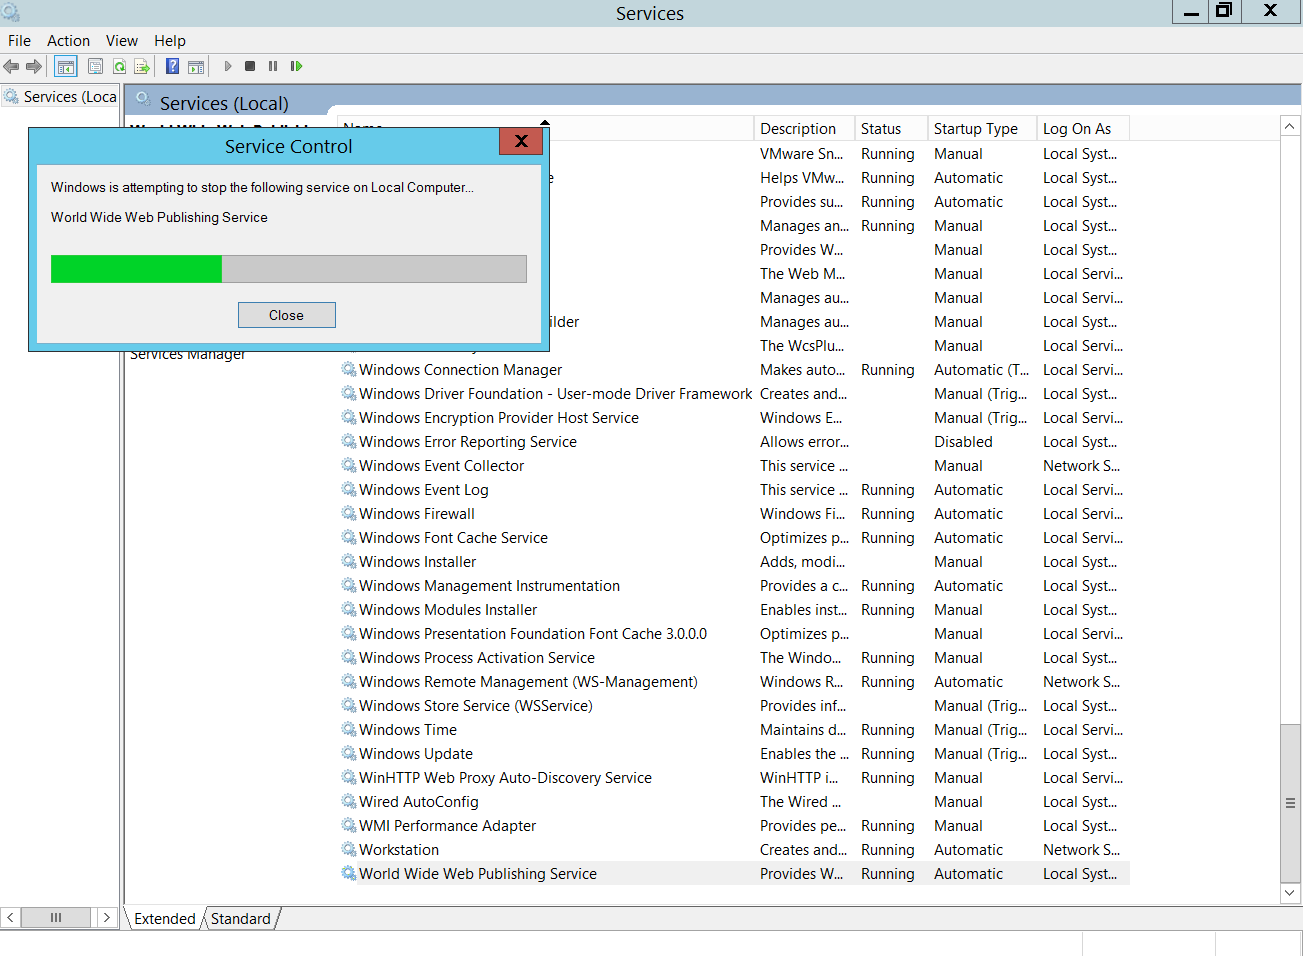
Task: Restart the service using the restart icon
Action: pyautogui.click(x=296, y=66)
